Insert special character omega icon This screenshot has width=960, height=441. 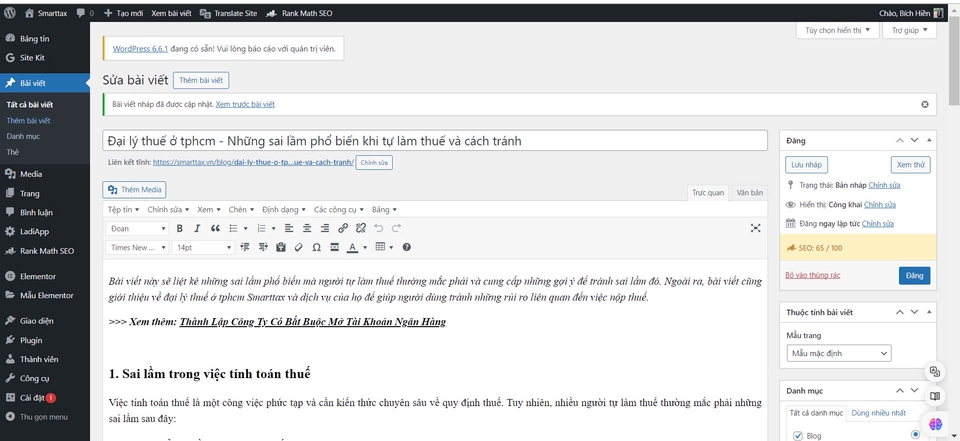[317, 247]
